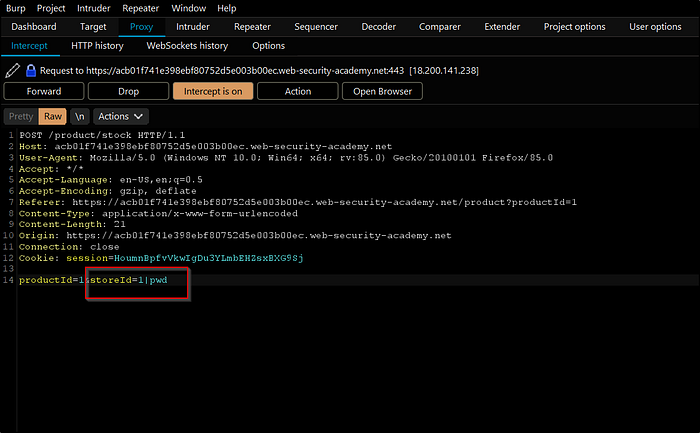Screen dimensions: 700x433
Task: Click the pencil edit icon beside request URL
Action: pyautogui.click(x=12, y=71)
